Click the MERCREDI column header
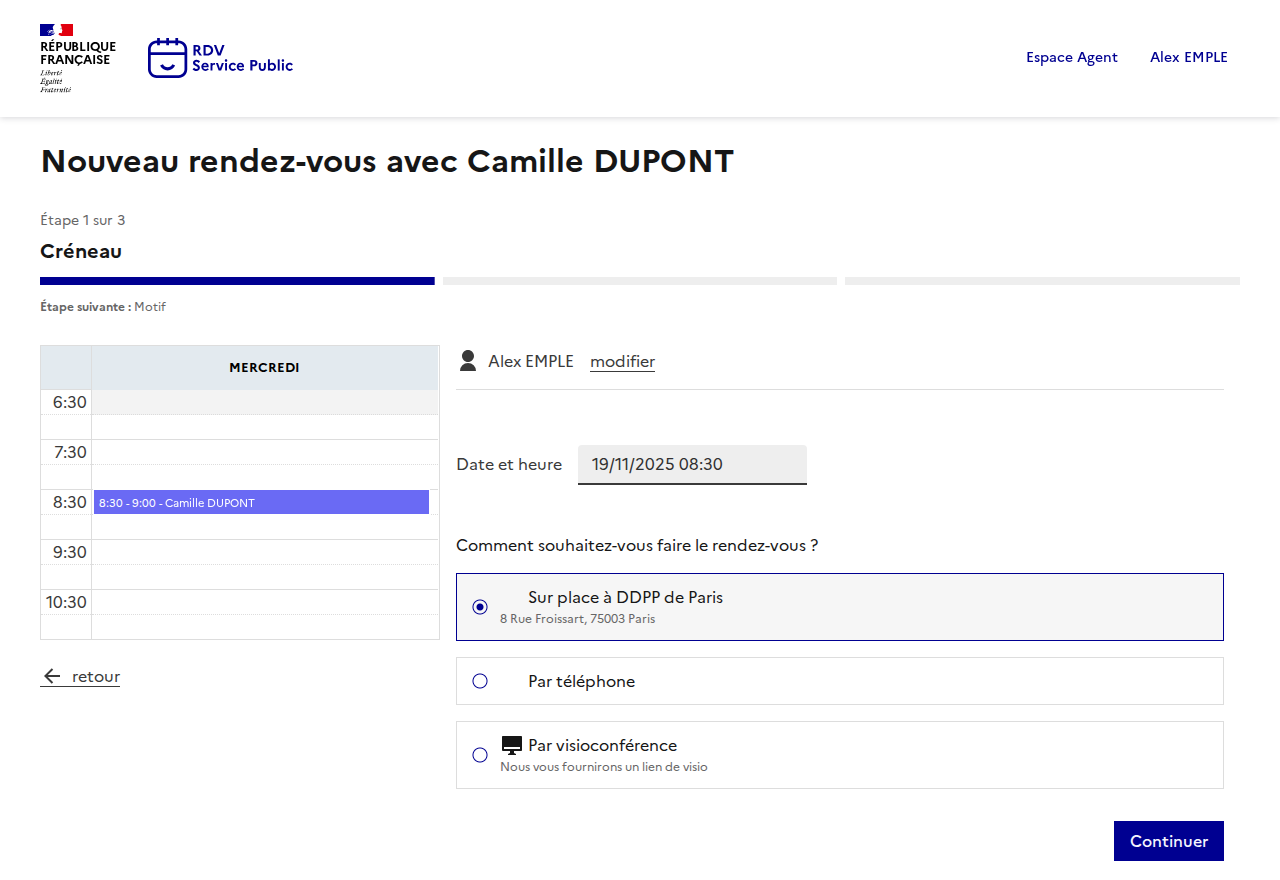This screenshot has width=1280, height=880. coord(264,368)
